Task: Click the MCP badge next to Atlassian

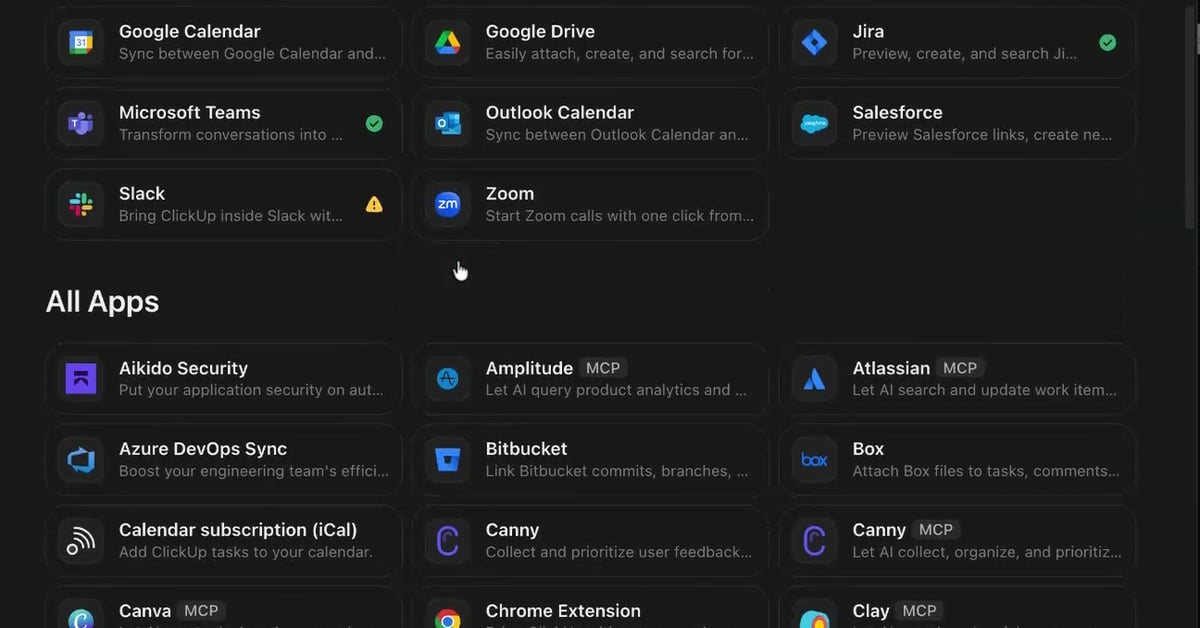Action: pyautogui.click(x=960, y=368)
